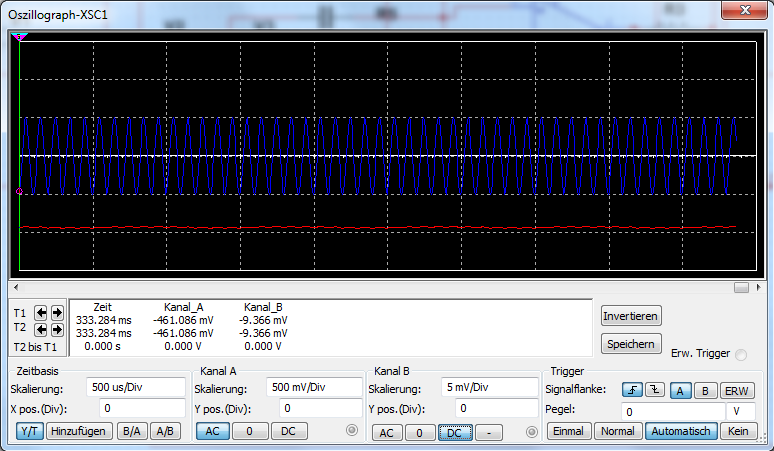This screenshot has height=451, width=774.
Task: Click trigger Pegel unit field V
Action: pos(740,412)
